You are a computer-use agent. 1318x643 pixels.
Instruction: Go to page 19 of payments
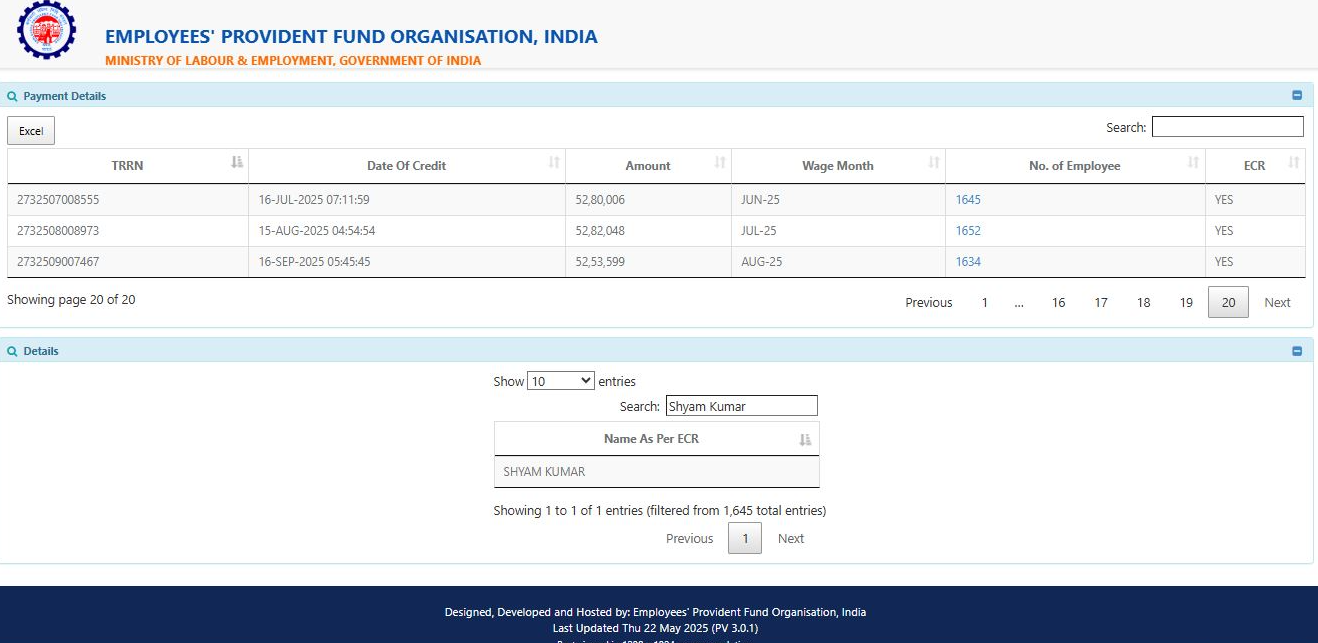point(1186,302)
